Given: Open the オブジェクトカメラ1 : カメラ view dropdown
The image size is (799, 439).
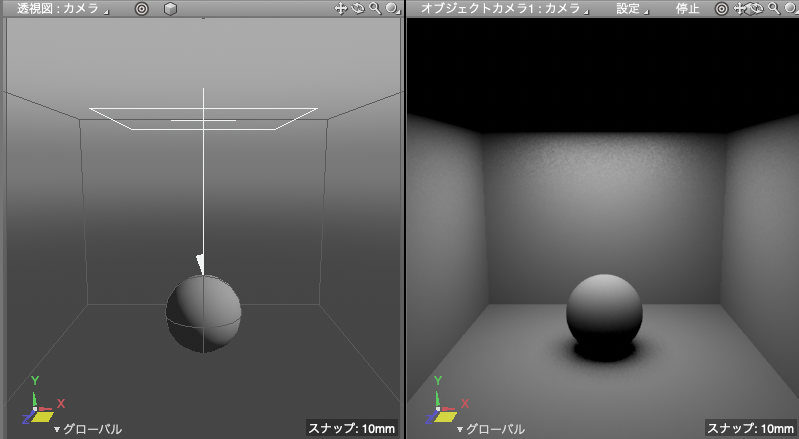Looking at the screenshot, I should point(504,9).
